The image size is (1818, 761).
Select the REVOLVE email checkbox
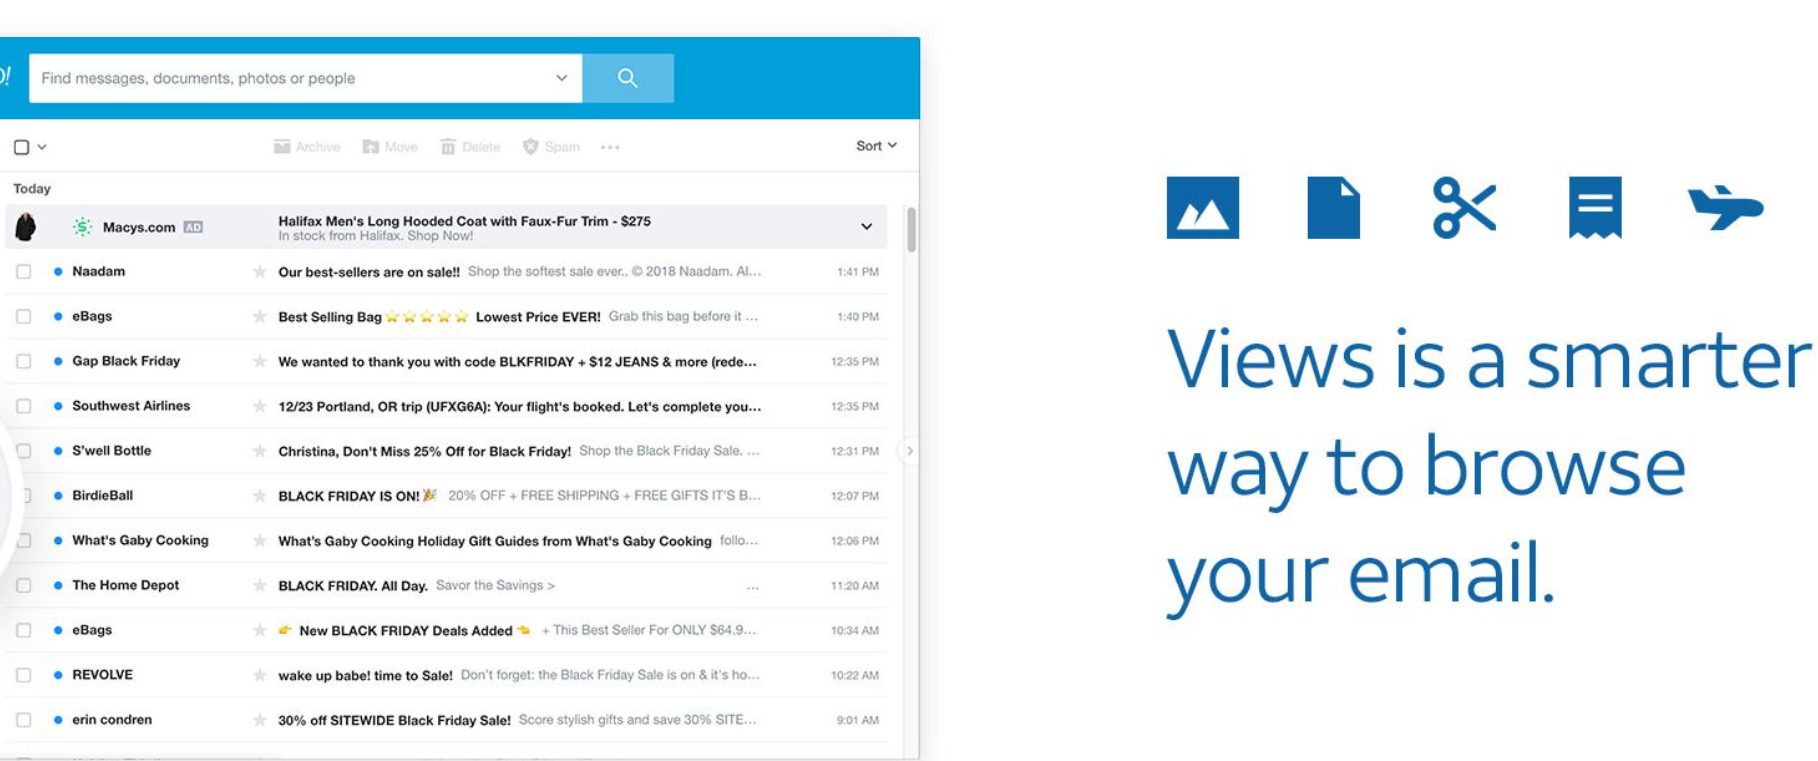23,675
